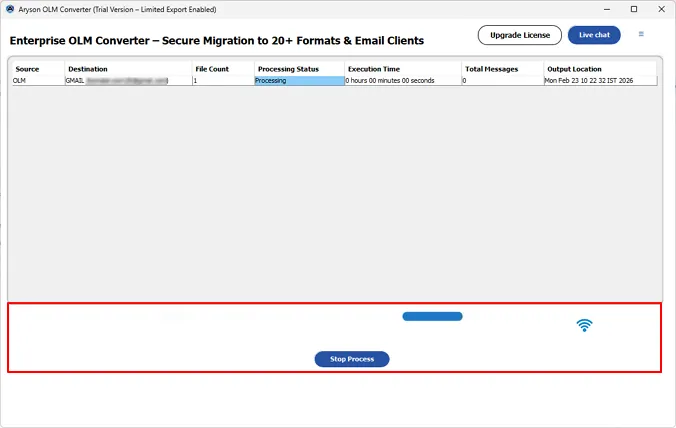Open the hamburger menu icon

641,34
